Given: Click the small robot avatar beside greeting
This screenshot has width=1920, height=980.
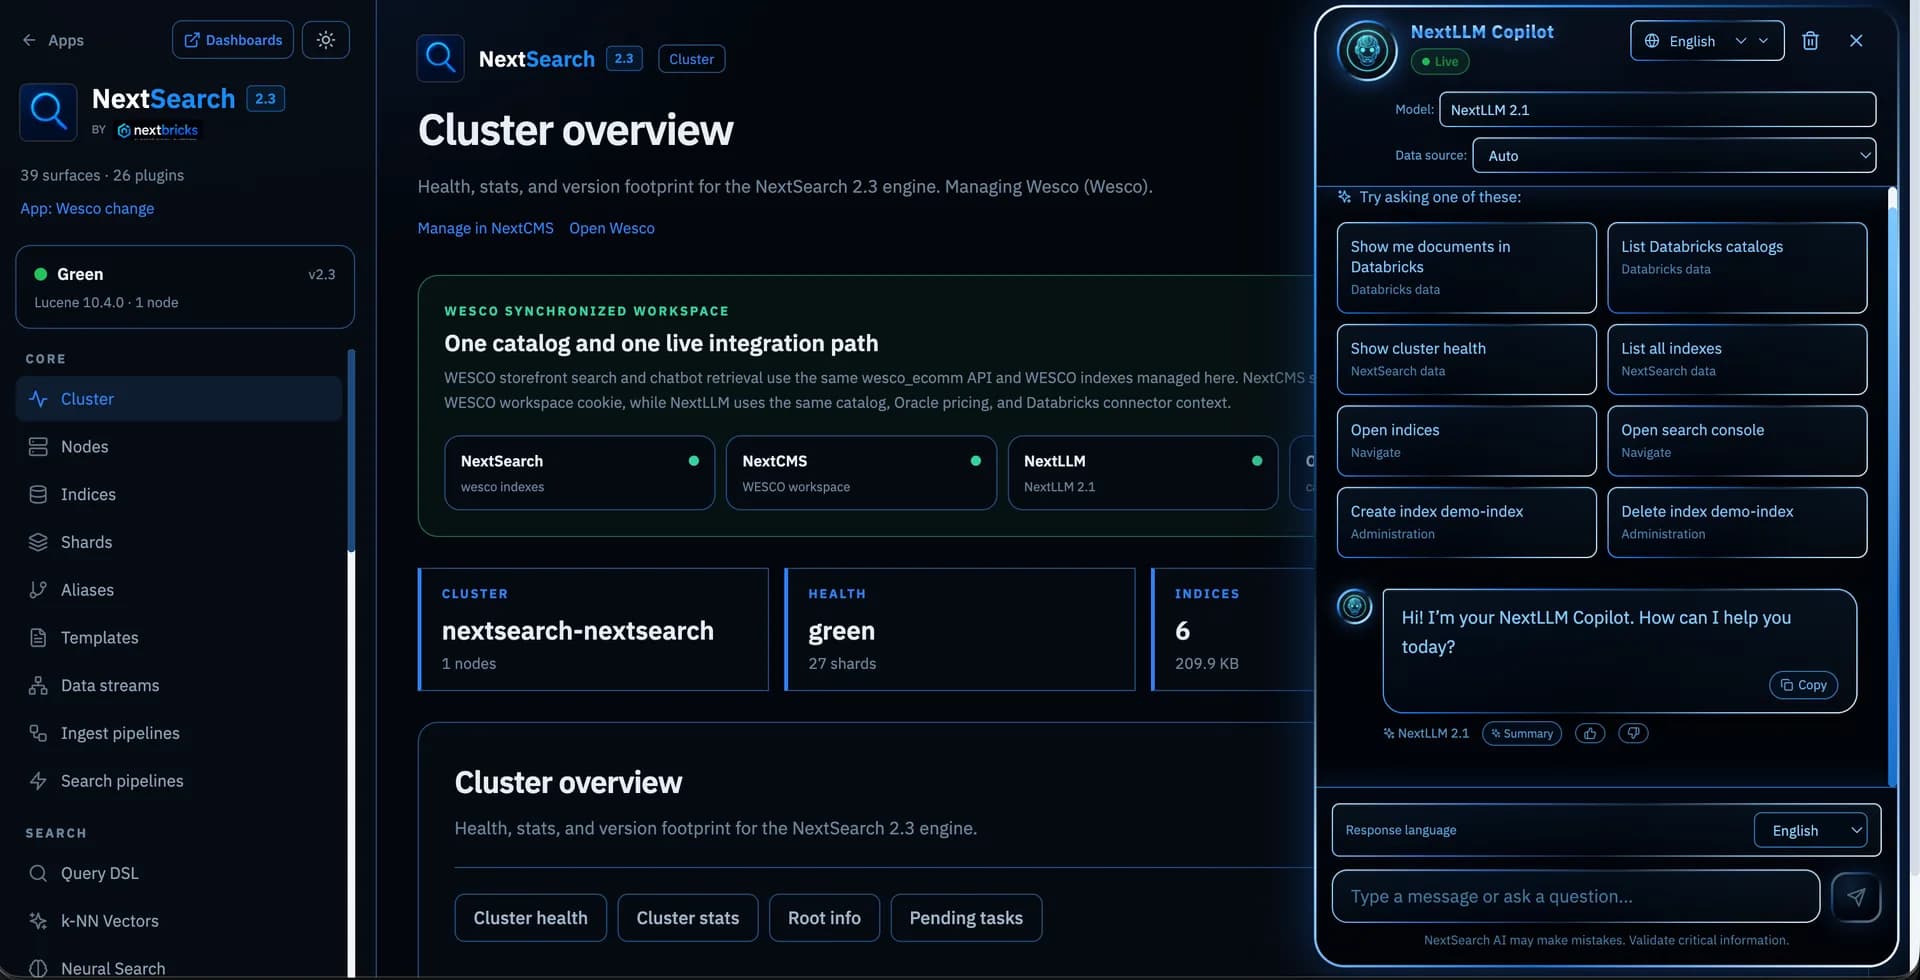Looking at the screenshot, I should (1355, 606).
